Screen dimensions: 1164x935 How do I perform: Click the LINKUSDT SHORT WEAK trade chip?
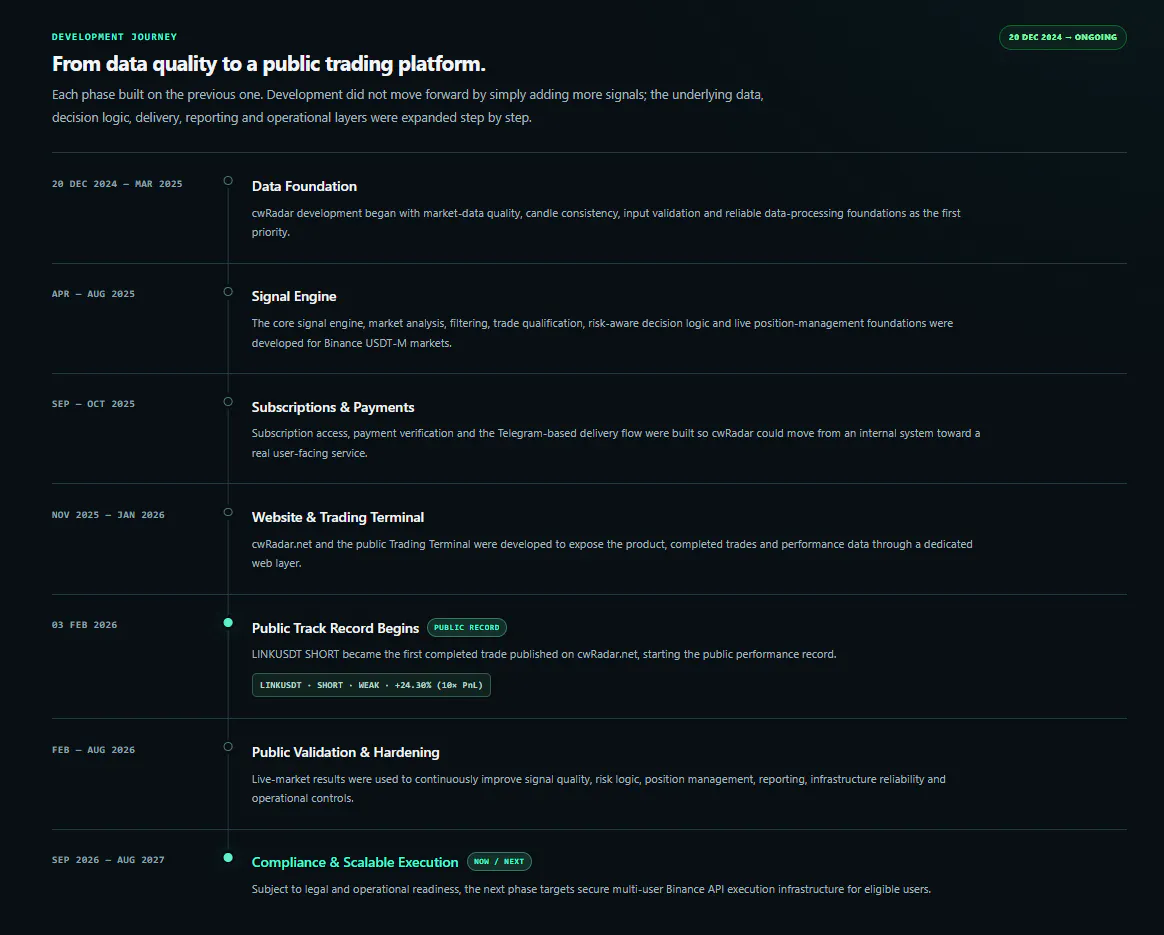[x=371, y=685]
